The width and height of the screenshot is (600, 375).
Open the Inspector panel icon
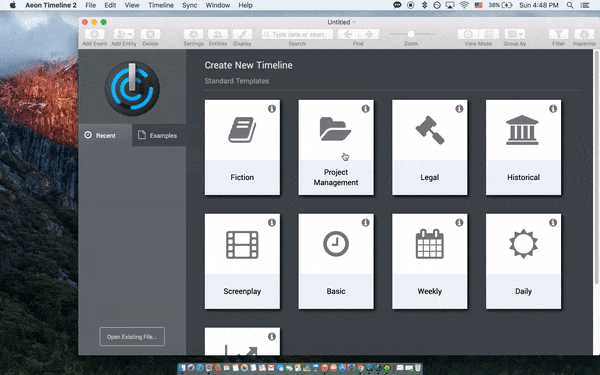click(x=584, y=34)
